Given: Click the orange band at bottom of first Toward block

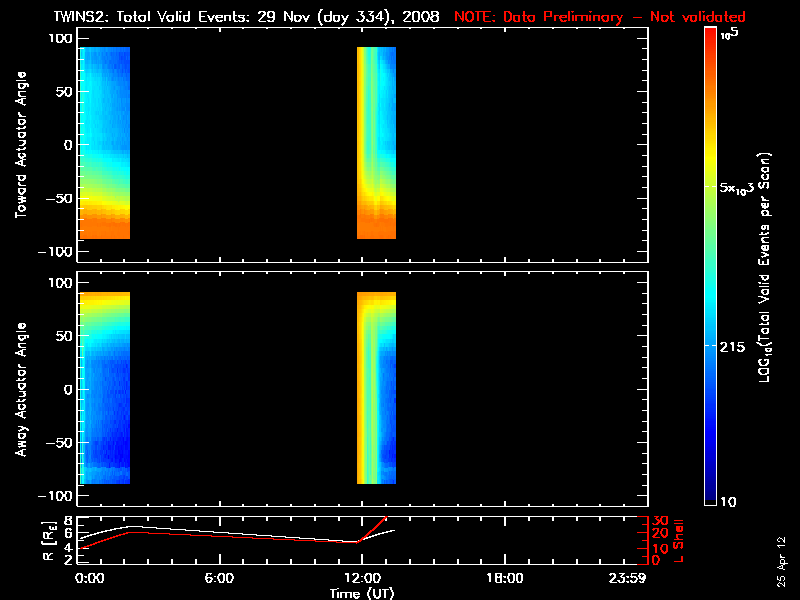Looking at the screenshot, I should (104, 225).
